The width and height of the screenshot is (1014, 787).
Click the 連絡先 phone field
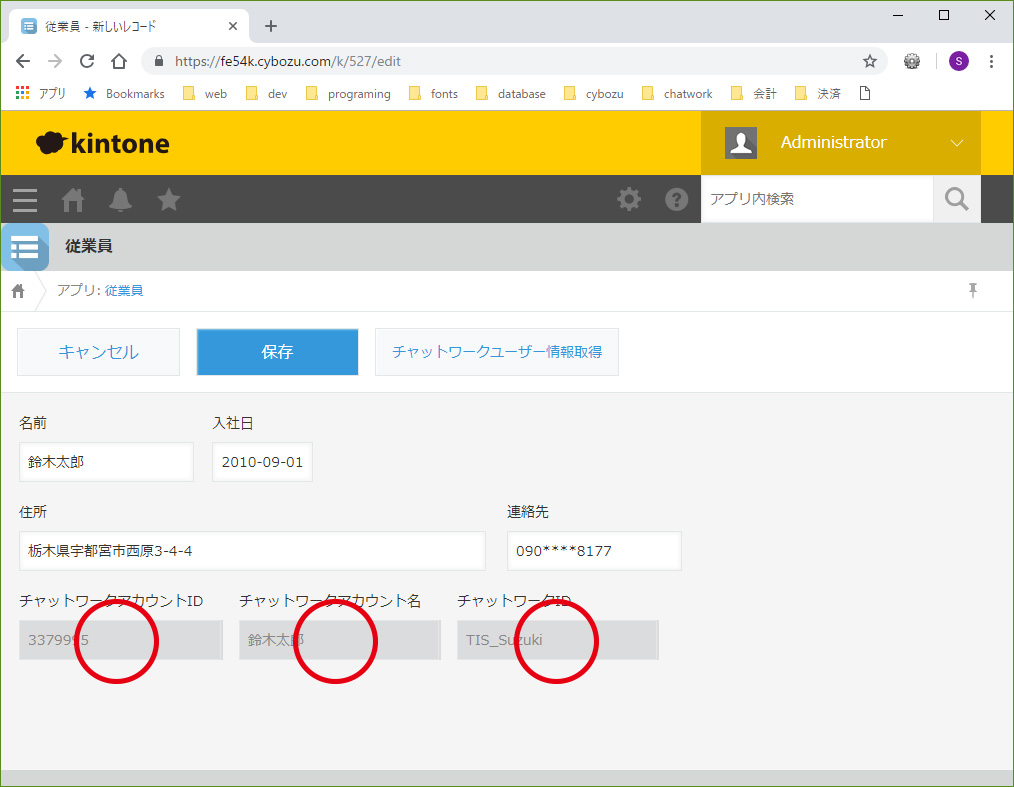(x=594, y=551)
